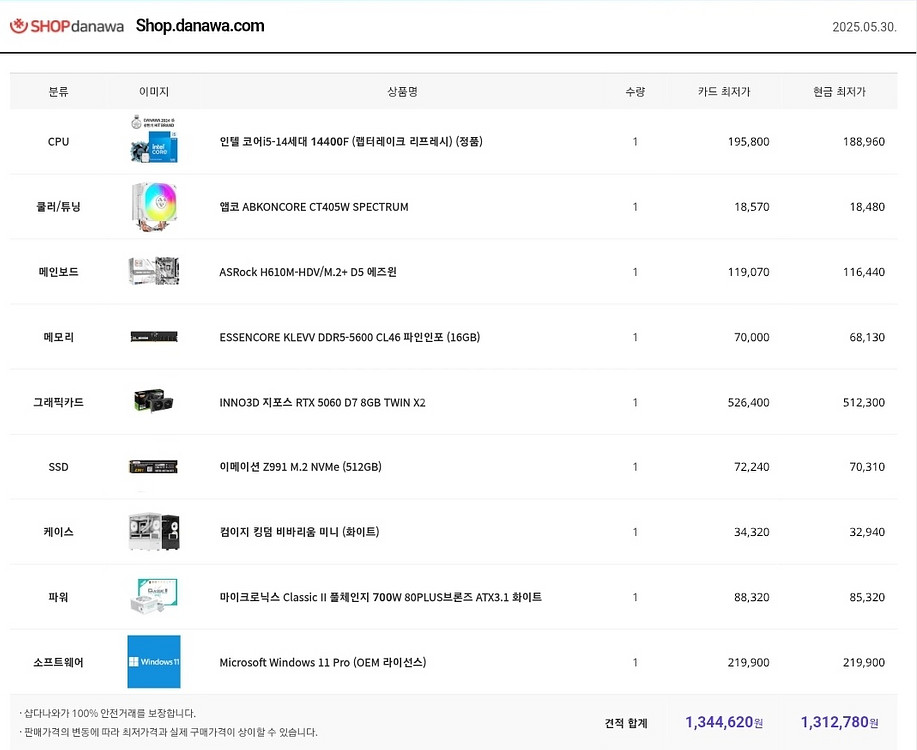This screenshot has height=750, width=917.
Task: Click the INNO3D RTX 5060 graphics card thumbnail
Action: pos(154,401)
